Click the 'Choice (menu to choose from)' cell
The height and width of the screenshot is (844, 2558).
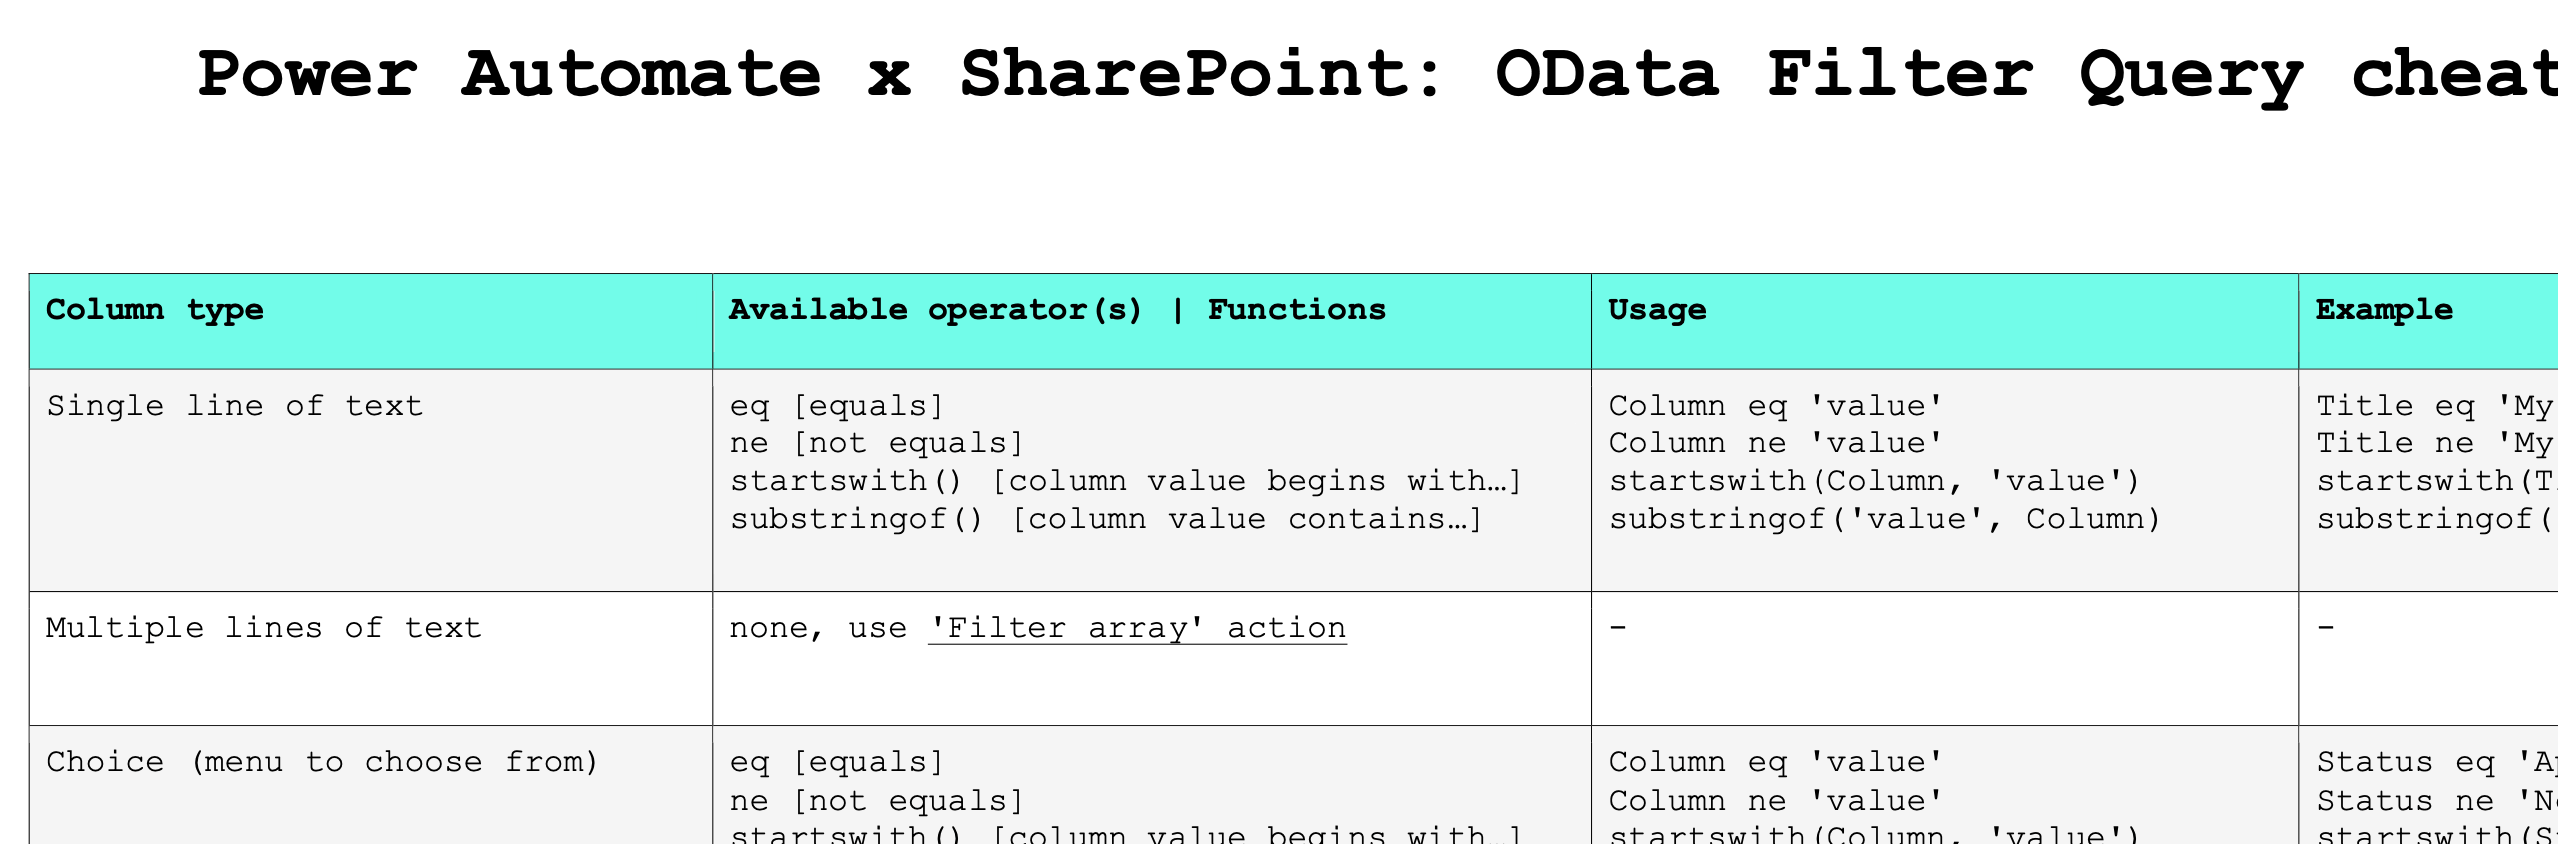click(322, 762)
